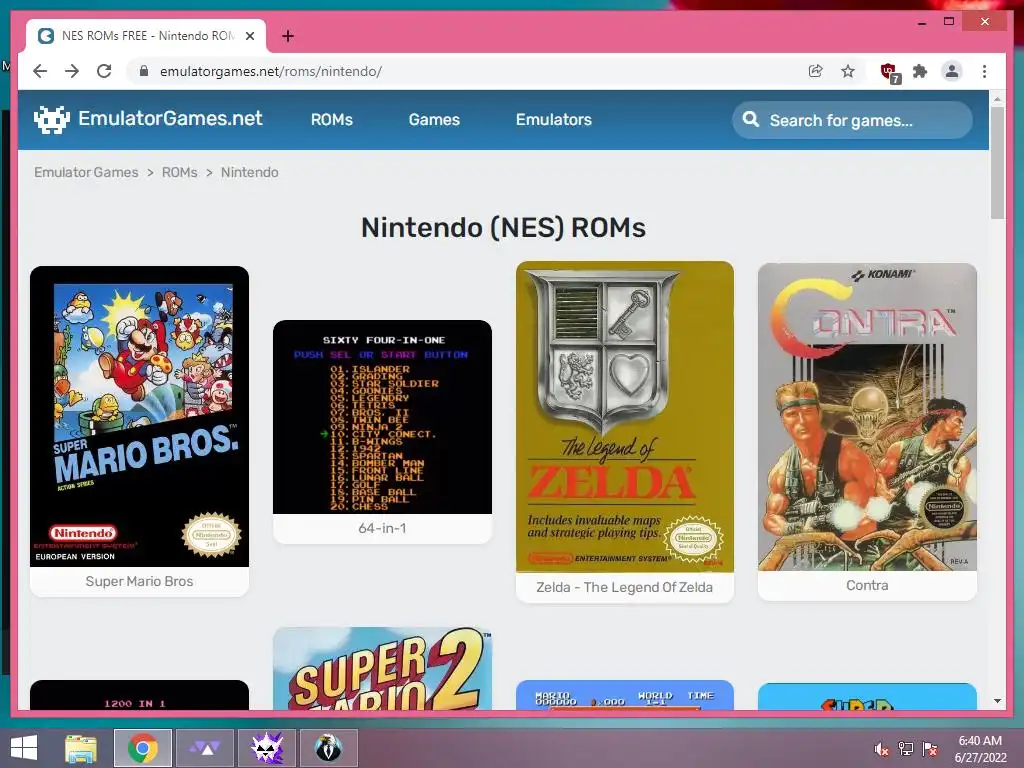Open the penguin icon taskbar app

[328, 748]
